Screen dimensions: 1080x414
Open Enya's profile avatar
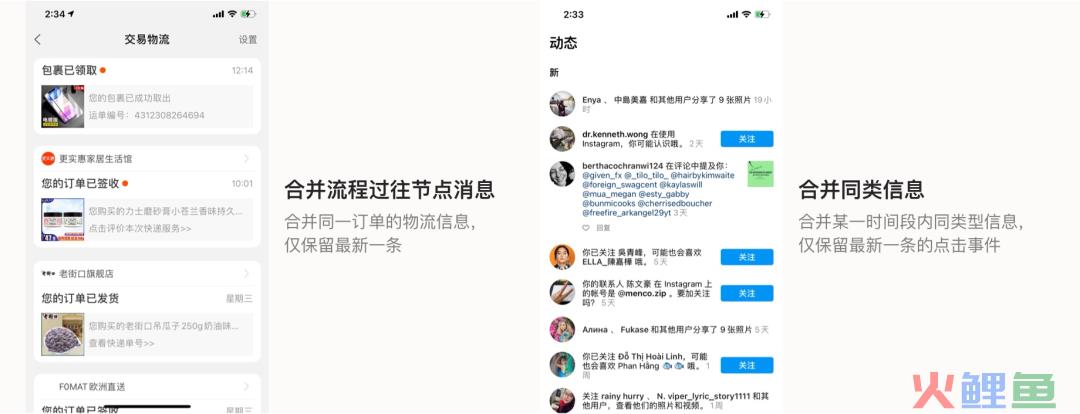(x=562, y=103)
